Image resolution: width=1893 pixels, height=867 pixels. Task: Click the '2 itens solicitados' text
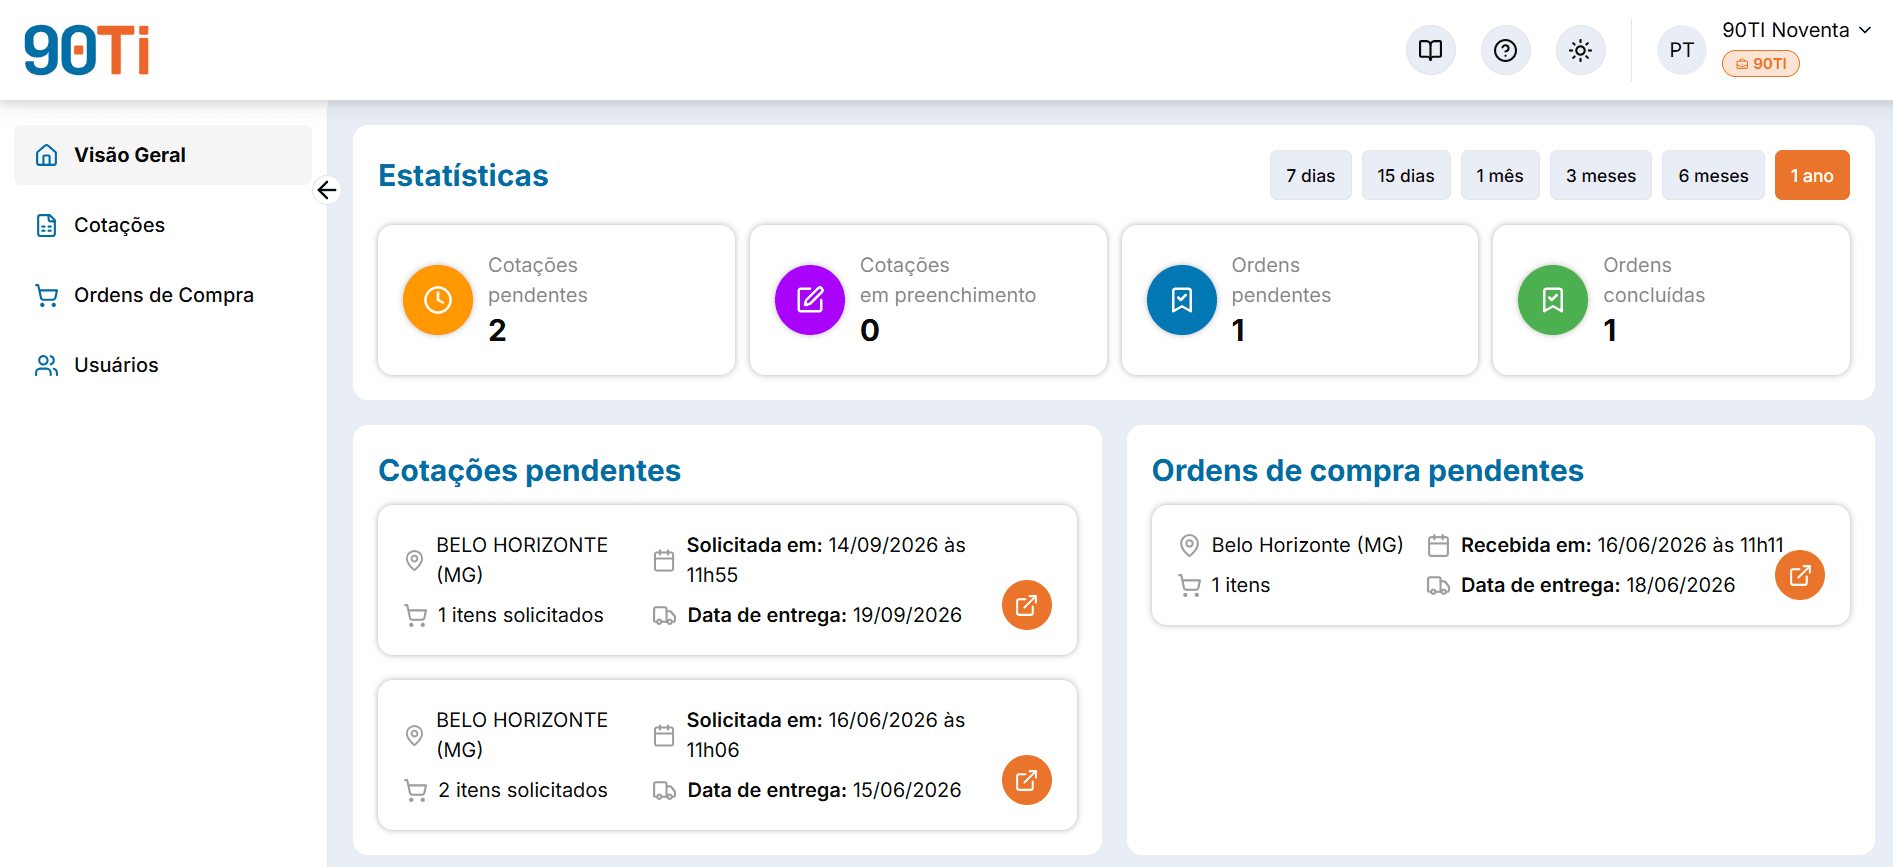click(x=522, y=790)
